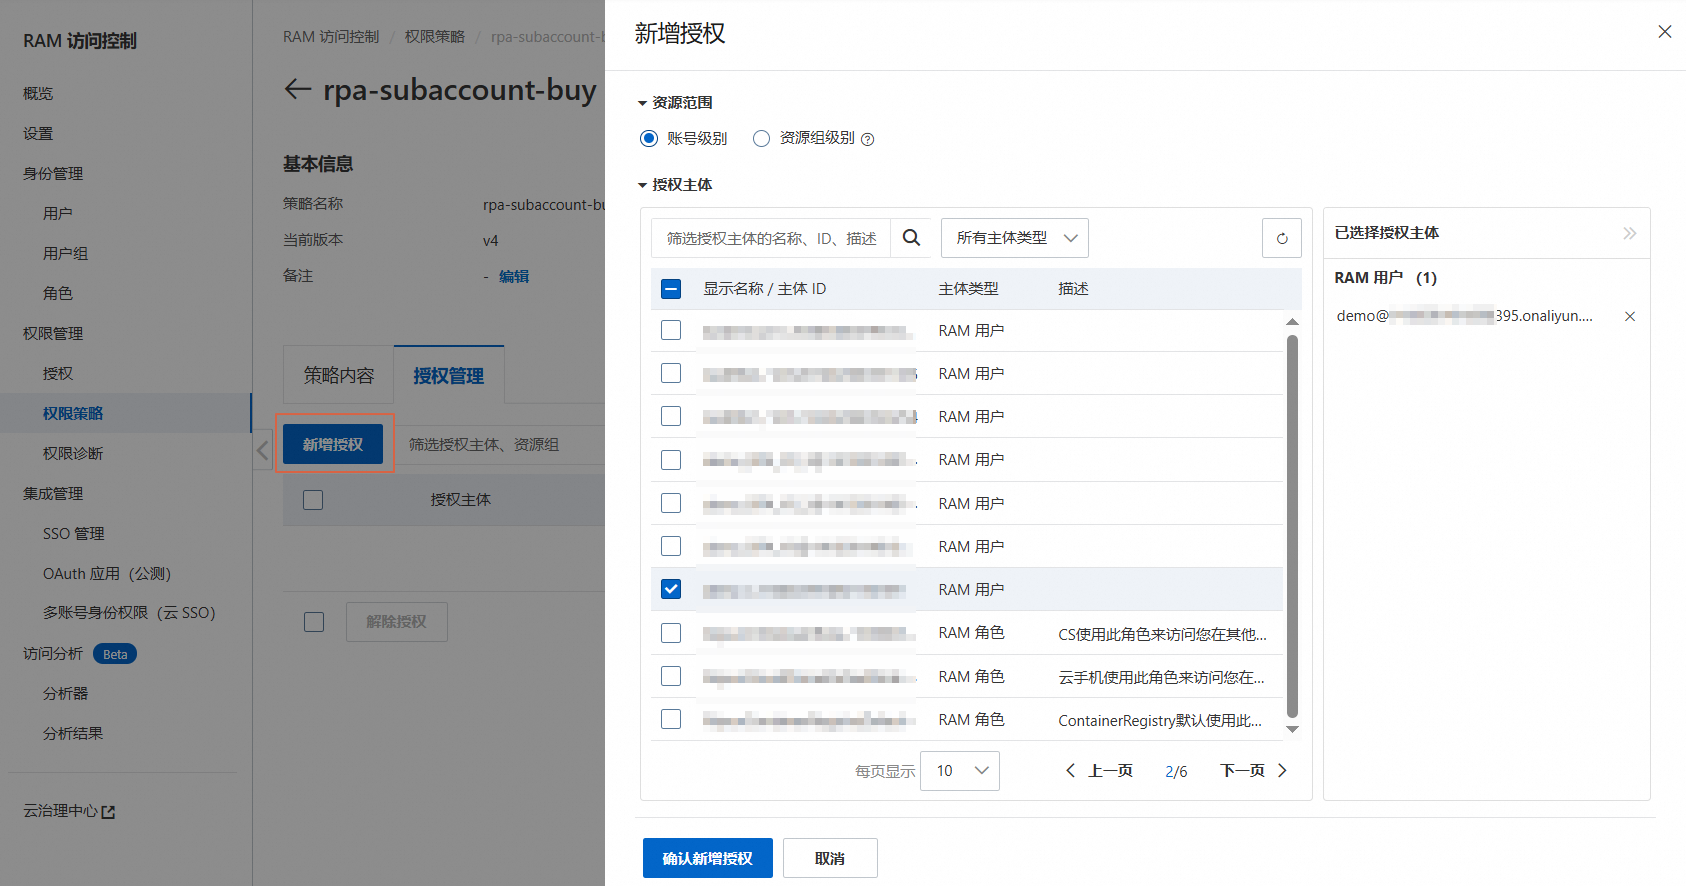Go to 上一页 previous page
1686x886 pixels.
1099,771
